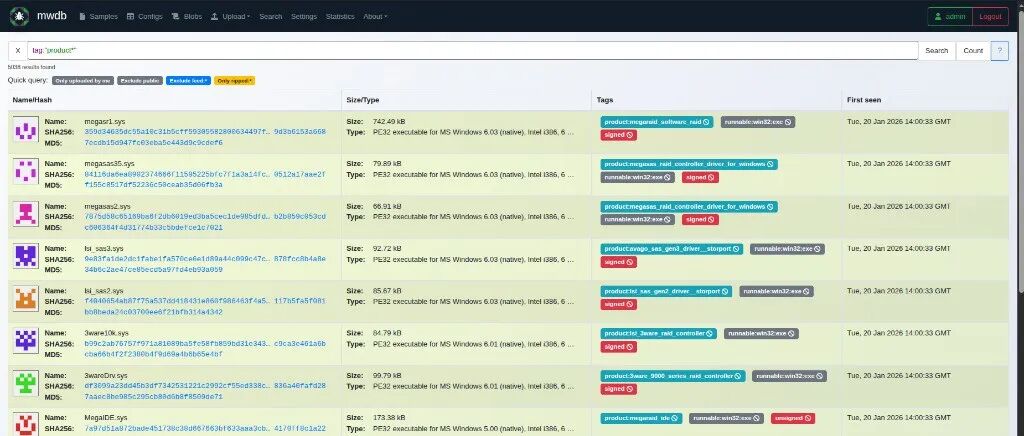Click the mwdb bug logo
1024x436 pixels.
(x=19, y=16)
